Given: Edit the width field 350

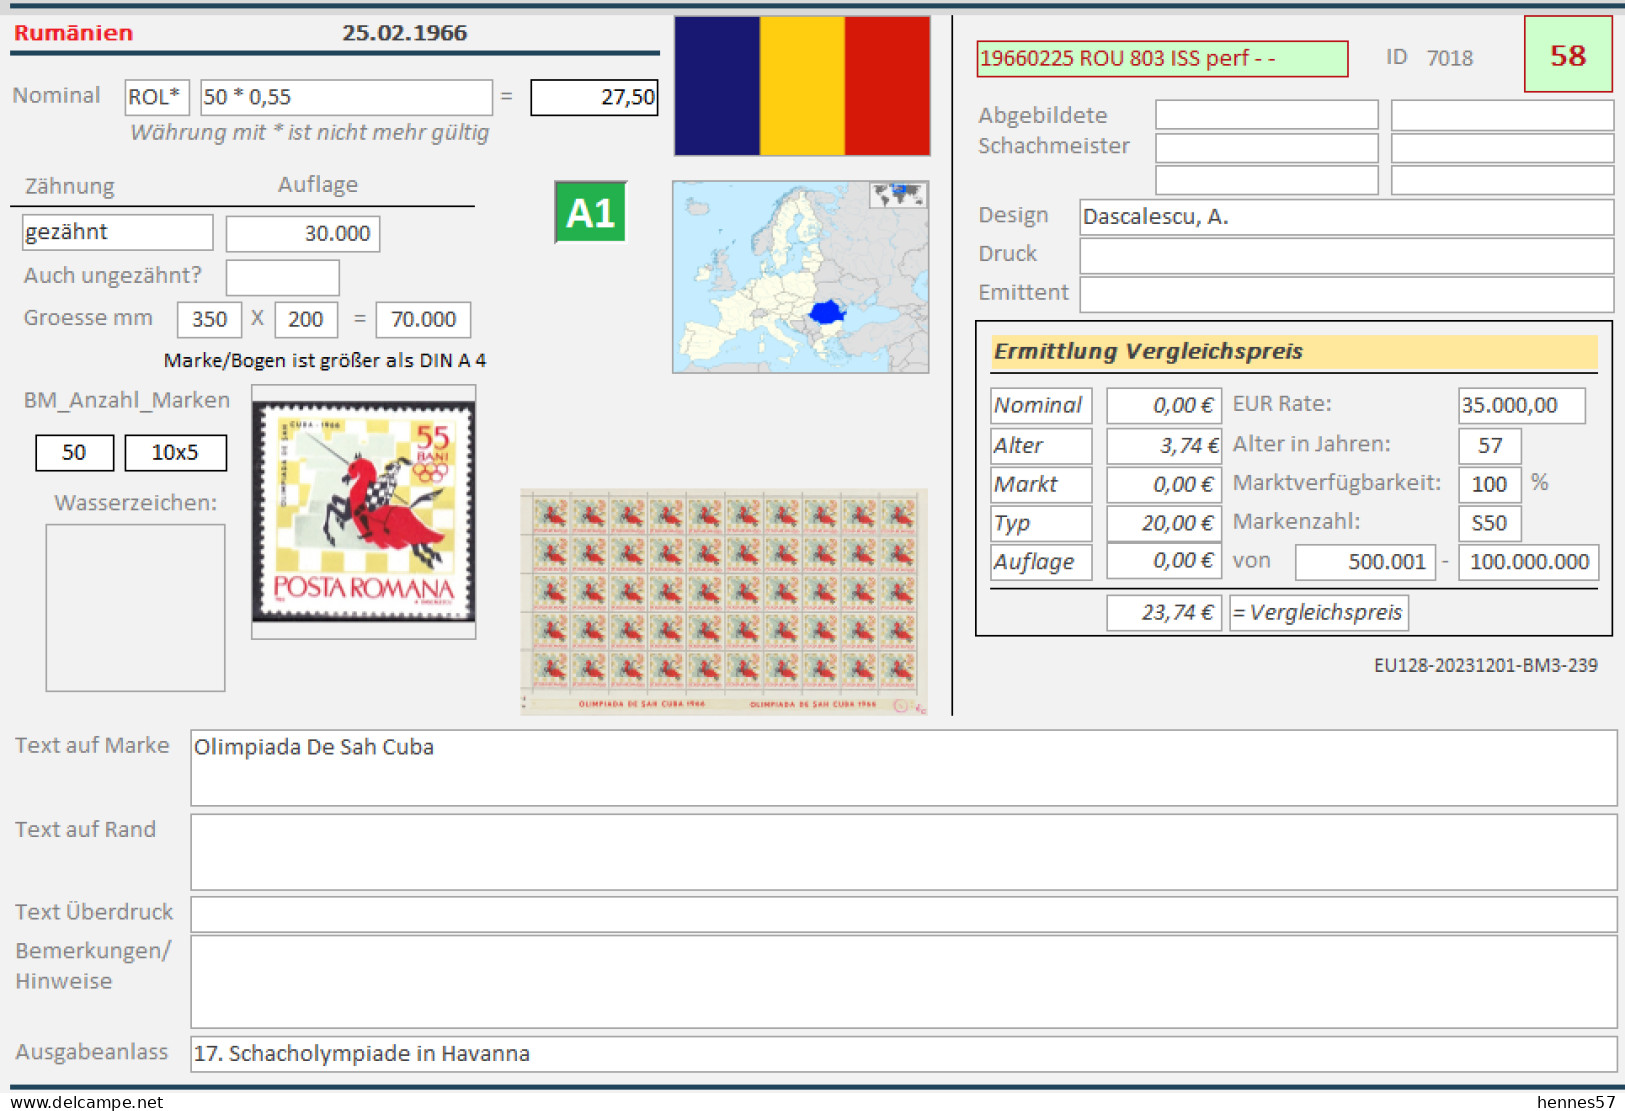Looking at the screenshot, I should [210, 320].
